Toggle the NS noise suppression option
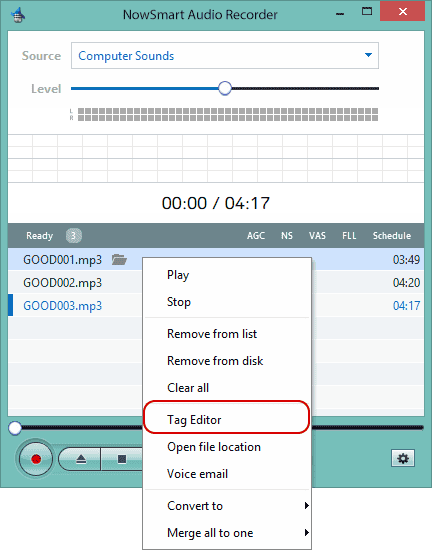The image size is (432, 550). coord(286,236)
